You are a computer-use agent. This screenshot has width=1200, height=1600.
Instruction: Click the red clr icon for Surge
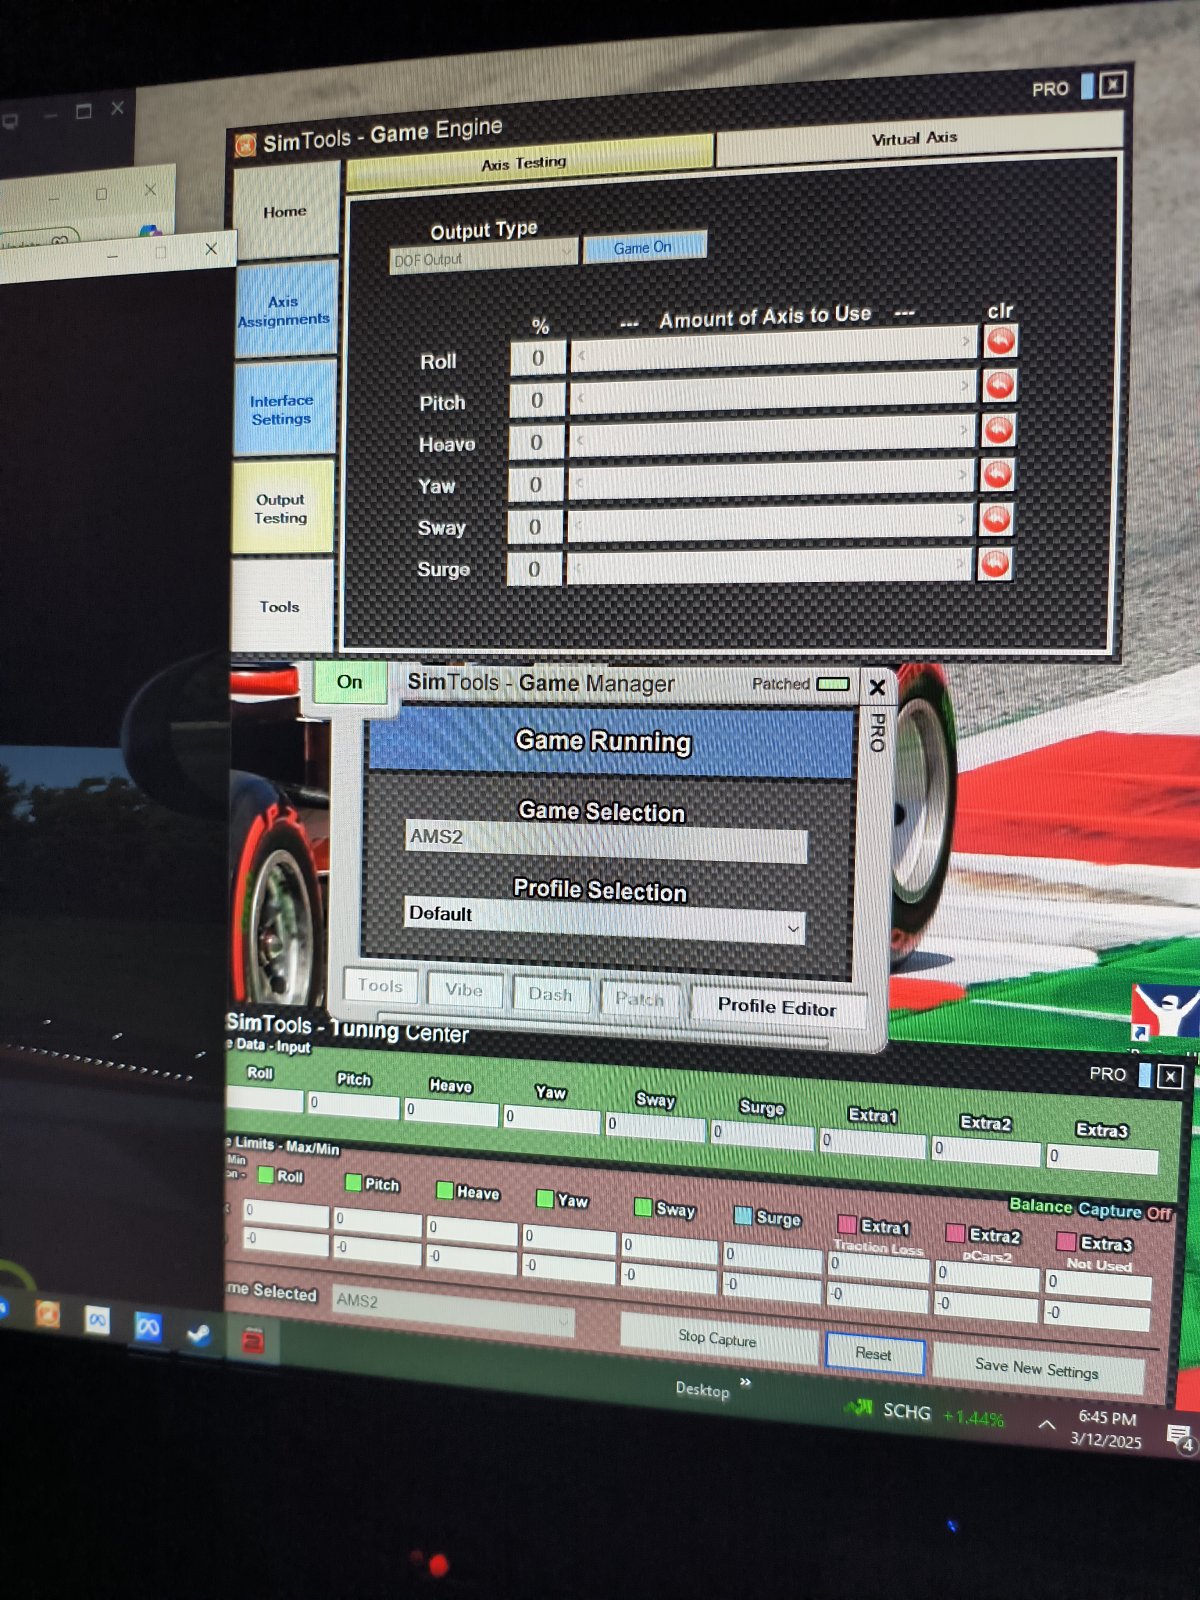click(995, 564)
